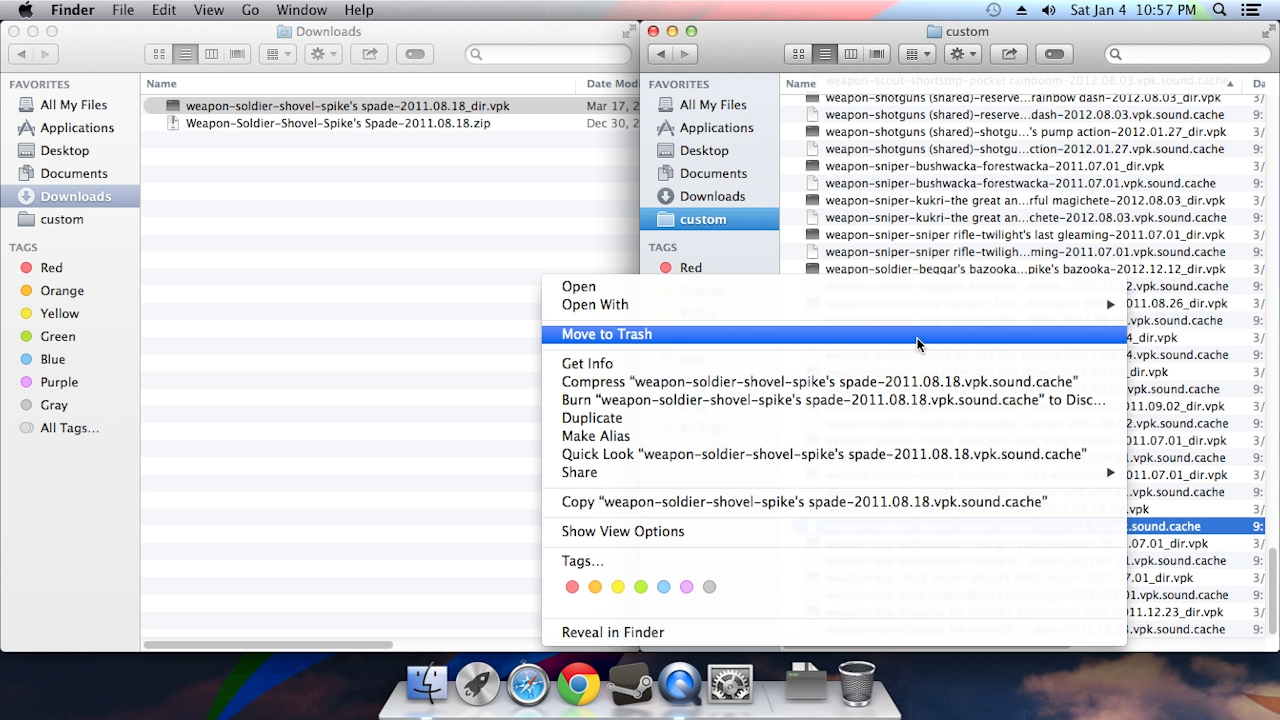Open Documents in custom window sidebar
Image resolution: width=1280 pixels, height=720 pixels.
pyautogui.click(x=709, y=173)
